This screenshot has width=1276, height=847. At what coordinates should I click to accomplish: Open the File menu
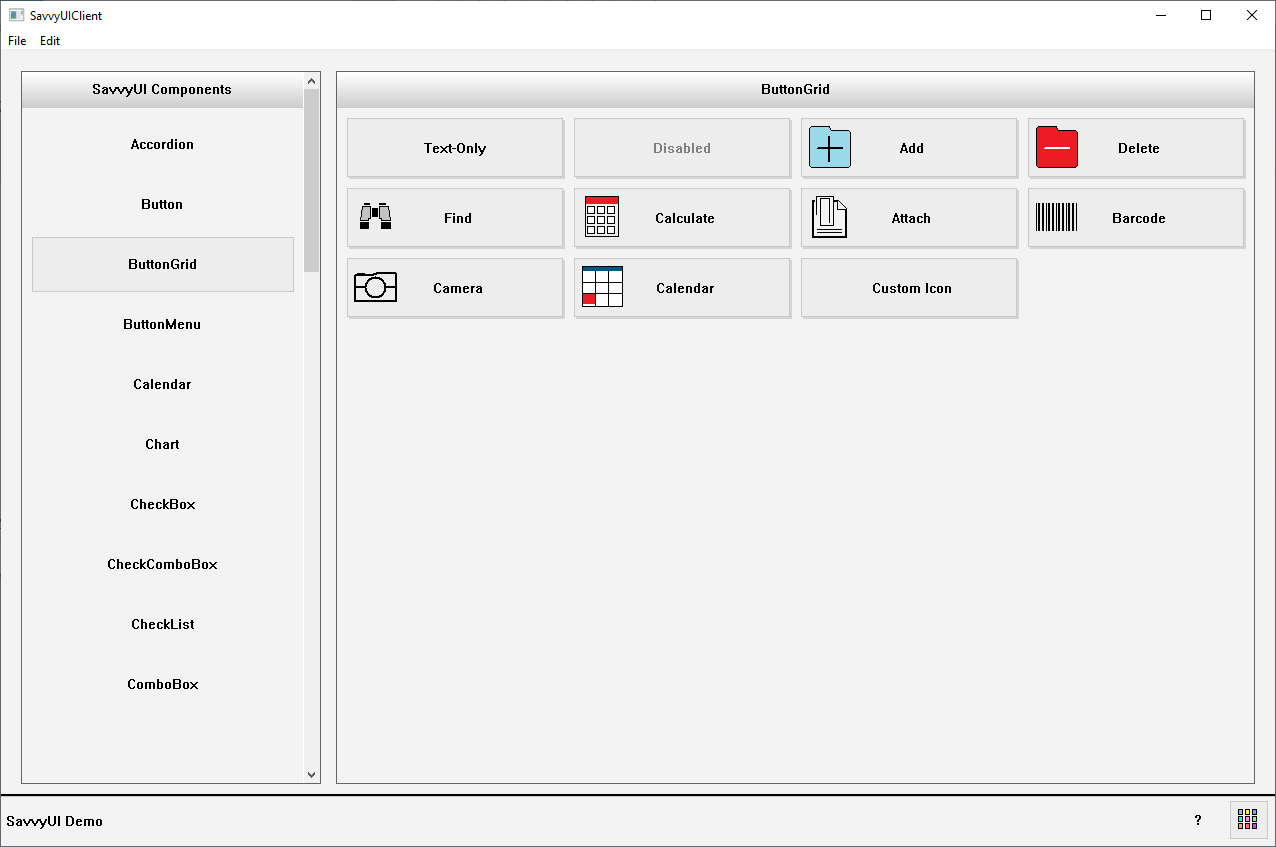click(17, 41)
